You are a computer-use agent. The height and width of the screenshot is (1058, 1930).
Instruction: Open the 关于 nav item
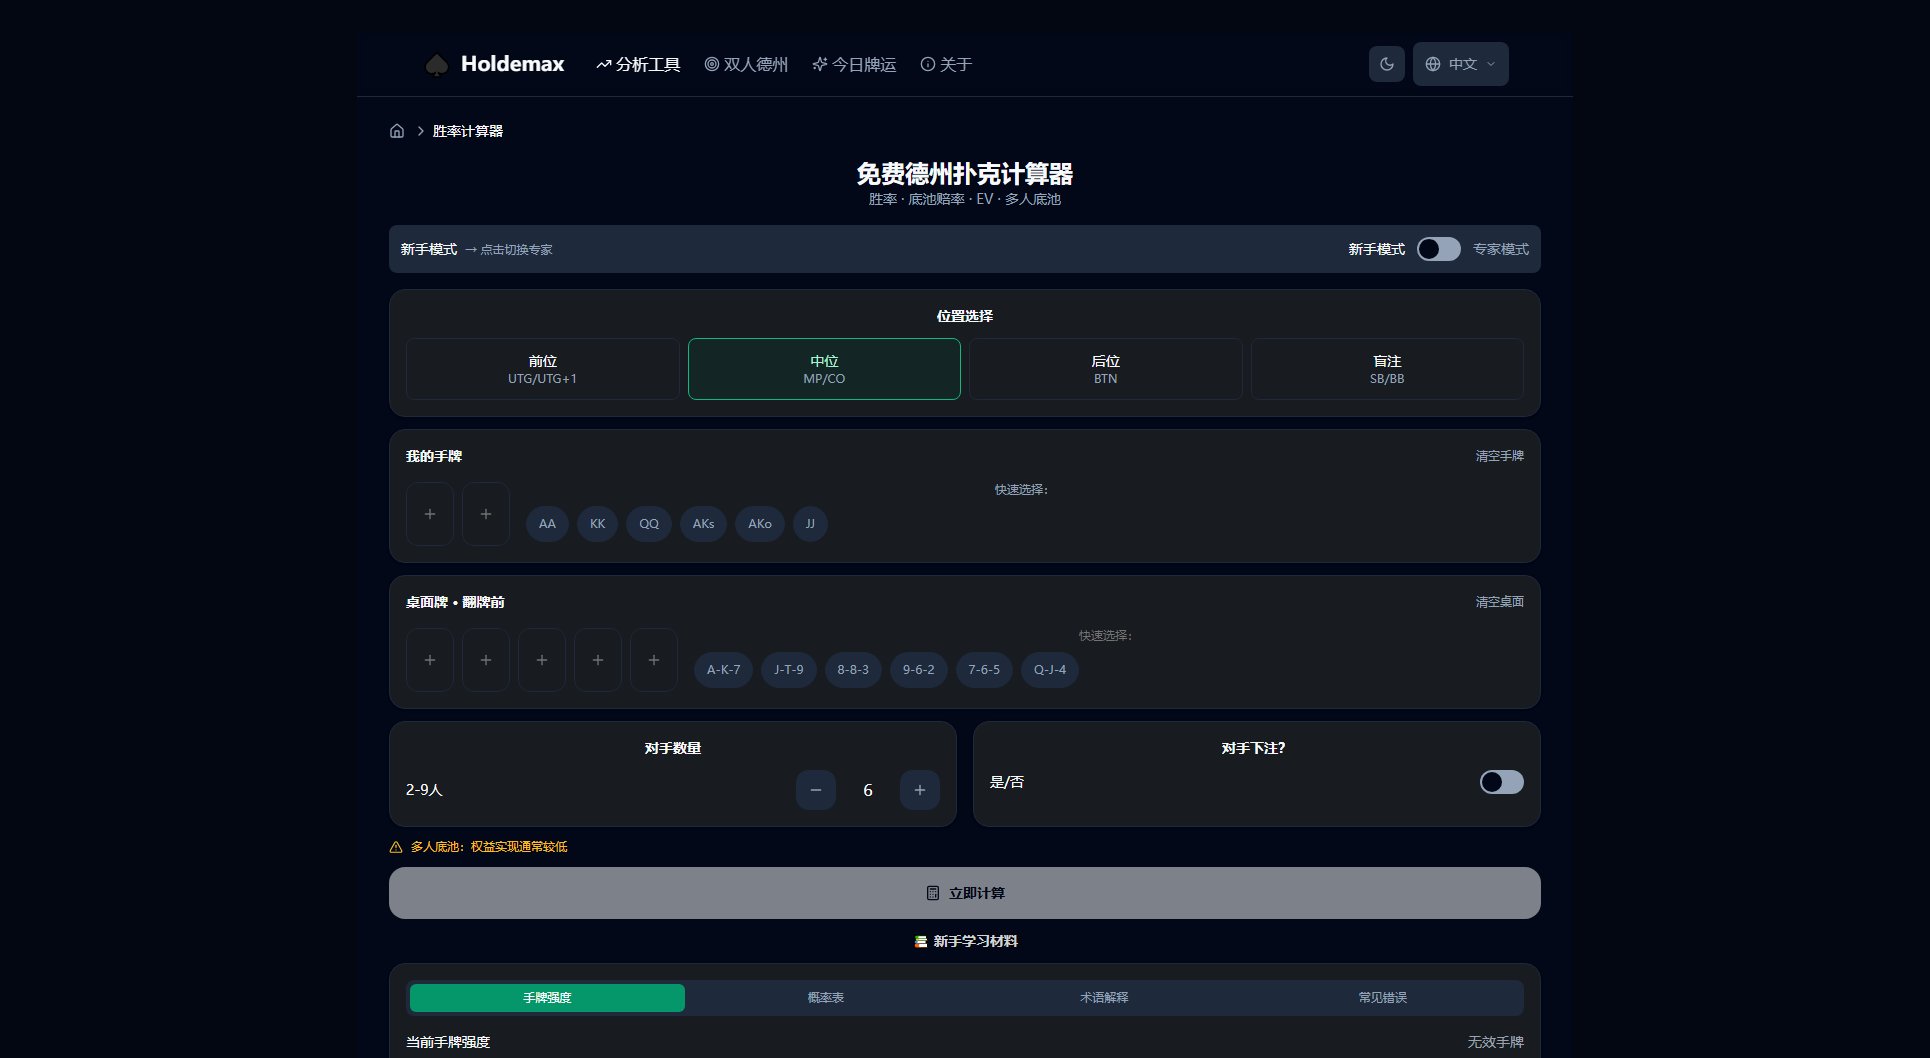point(946,64)
